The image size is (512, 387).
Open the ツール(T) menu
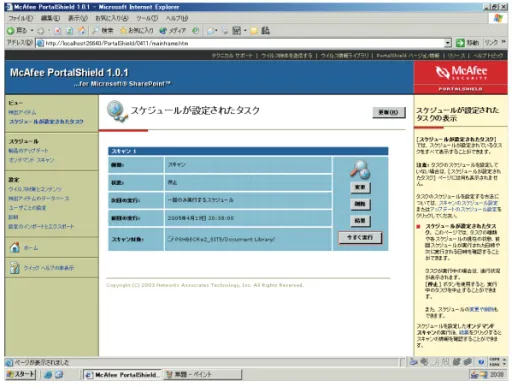pos(147,18)
